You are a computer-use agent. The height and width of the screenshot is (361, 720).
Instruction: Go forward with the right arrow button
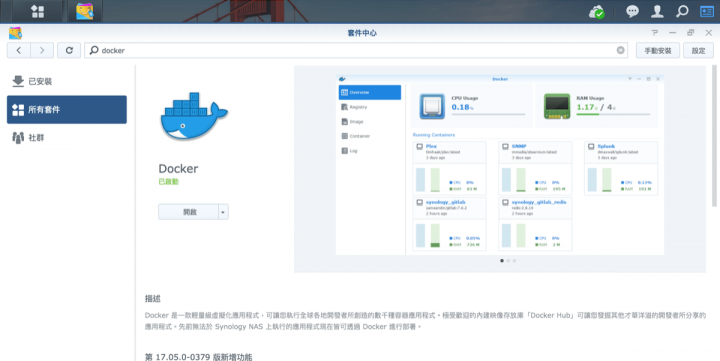(x=42, y=51)
